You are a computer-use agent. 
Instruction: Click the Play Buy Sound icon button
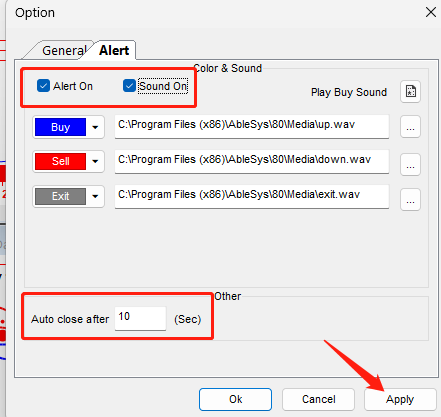click(410, 91)
